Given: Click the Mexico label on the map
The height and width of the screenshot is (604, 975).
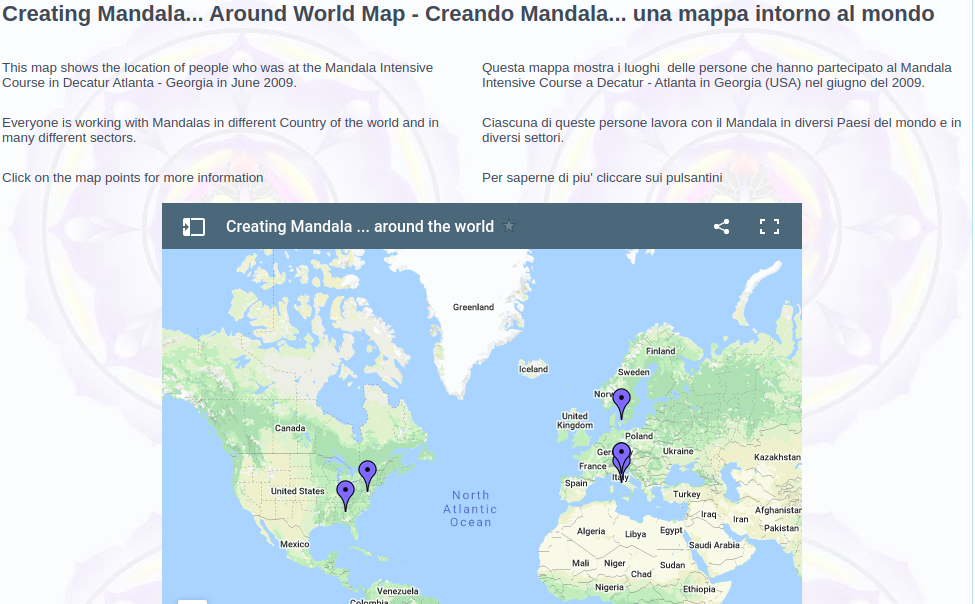Looking at the screenshot, I should (x=295, y=544).
